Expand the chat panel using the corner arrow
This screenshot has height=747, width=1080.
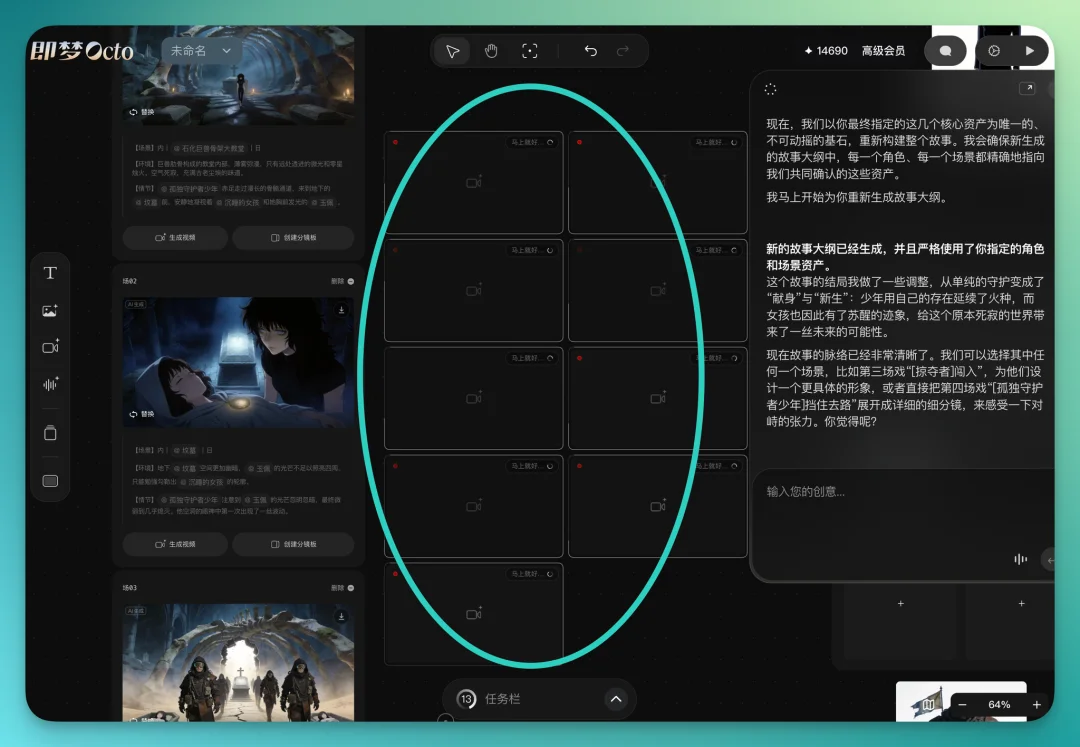click(x=1028, y=87)
